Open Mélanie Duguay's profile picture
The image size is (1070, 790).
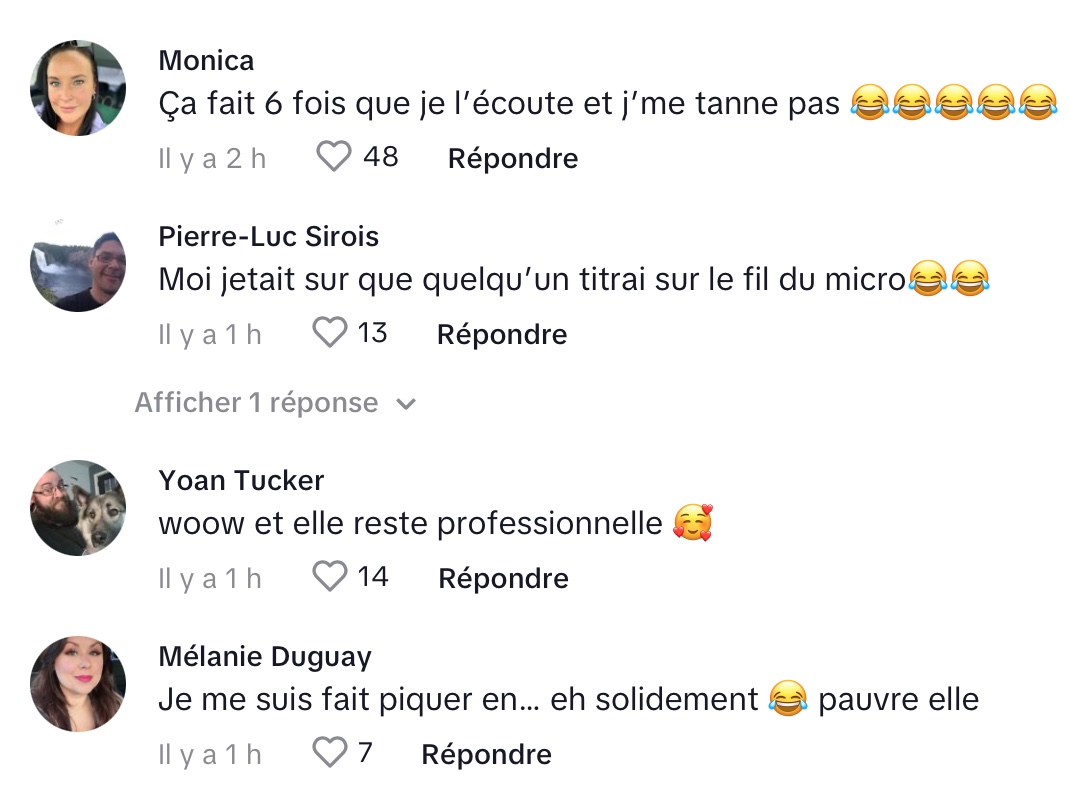(x=78, y=684)
